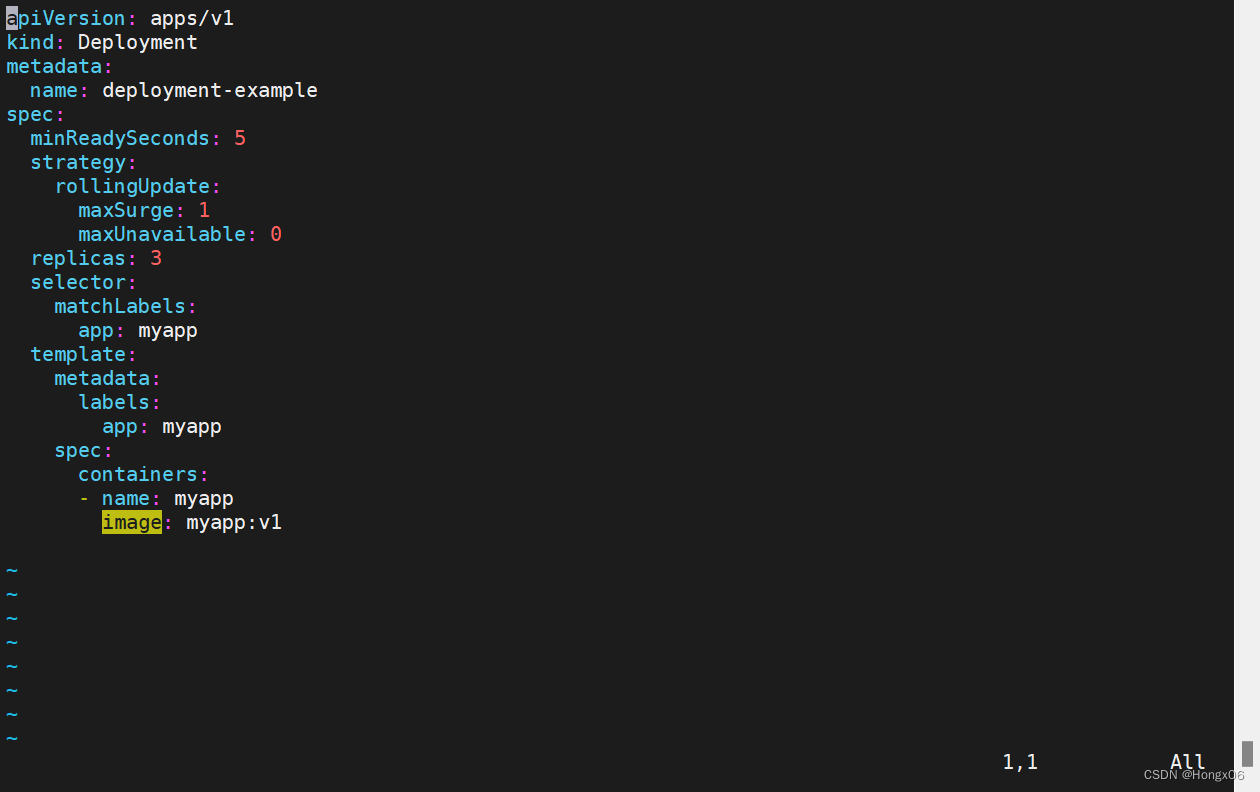Viewport: 1260px width, 792px height.
Task: Place cursor on the strategy key
Action: coord(78,162)
